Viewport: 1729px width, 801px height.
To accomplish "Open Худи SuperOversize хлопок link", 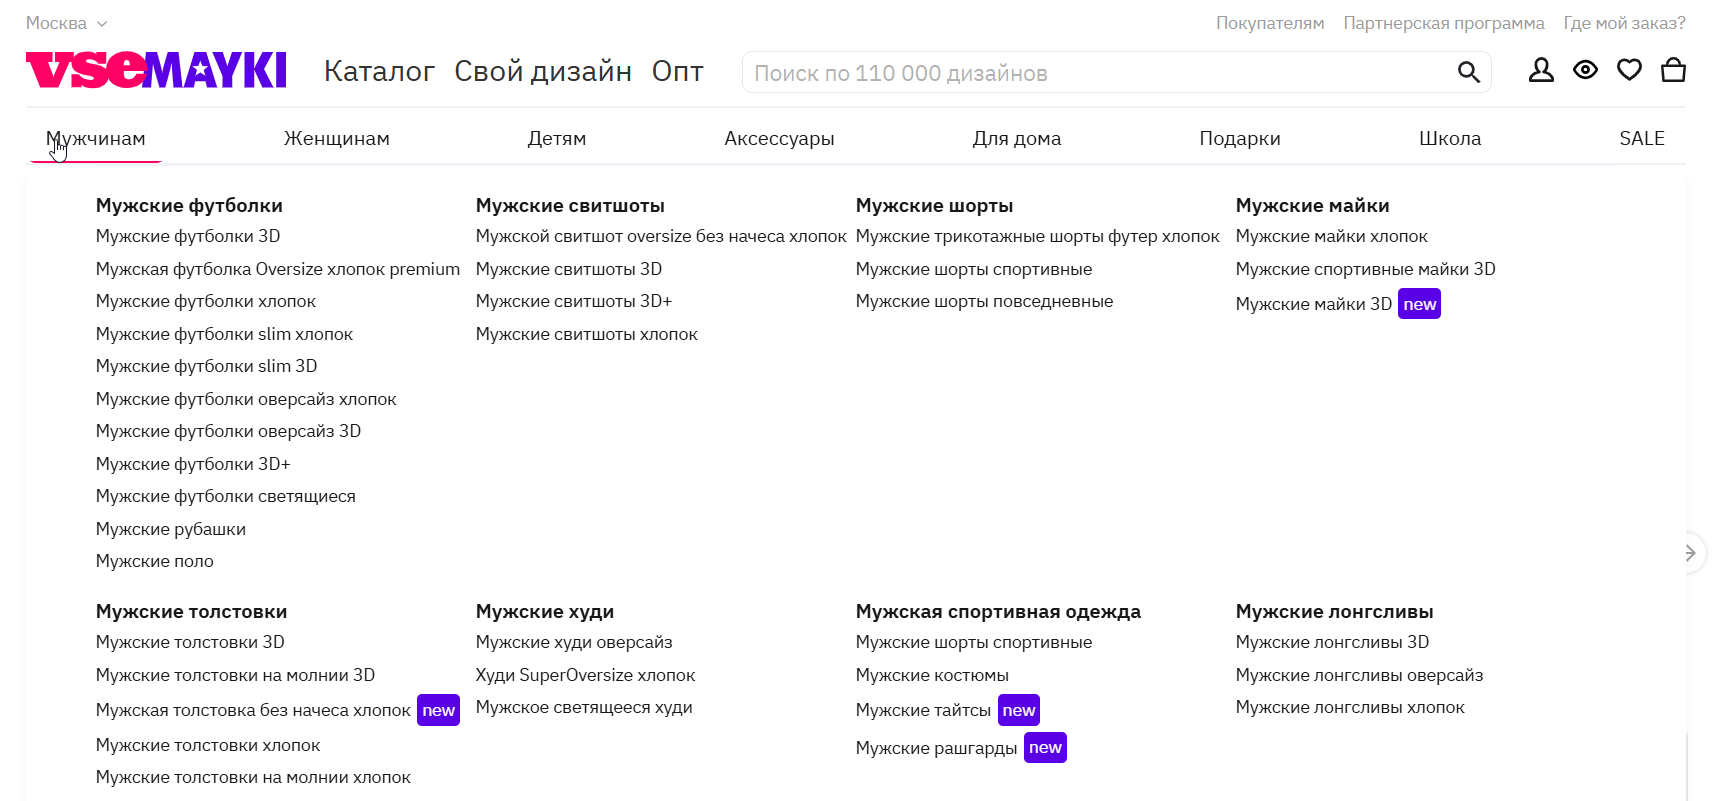I will pyautogui.click(x=585, y=675).
